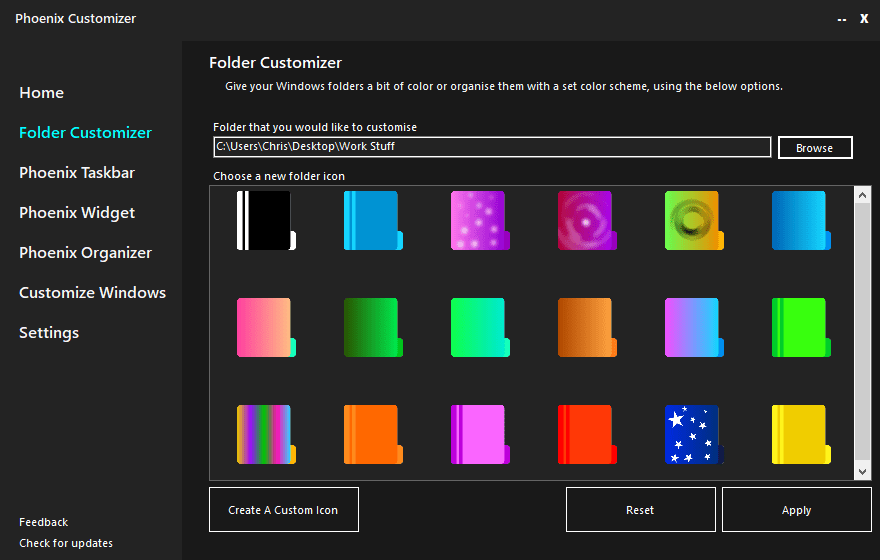This screenshot has width=880, height=560.
Task: Choose the brown-orange gradient folder icon
Action: 586,327
